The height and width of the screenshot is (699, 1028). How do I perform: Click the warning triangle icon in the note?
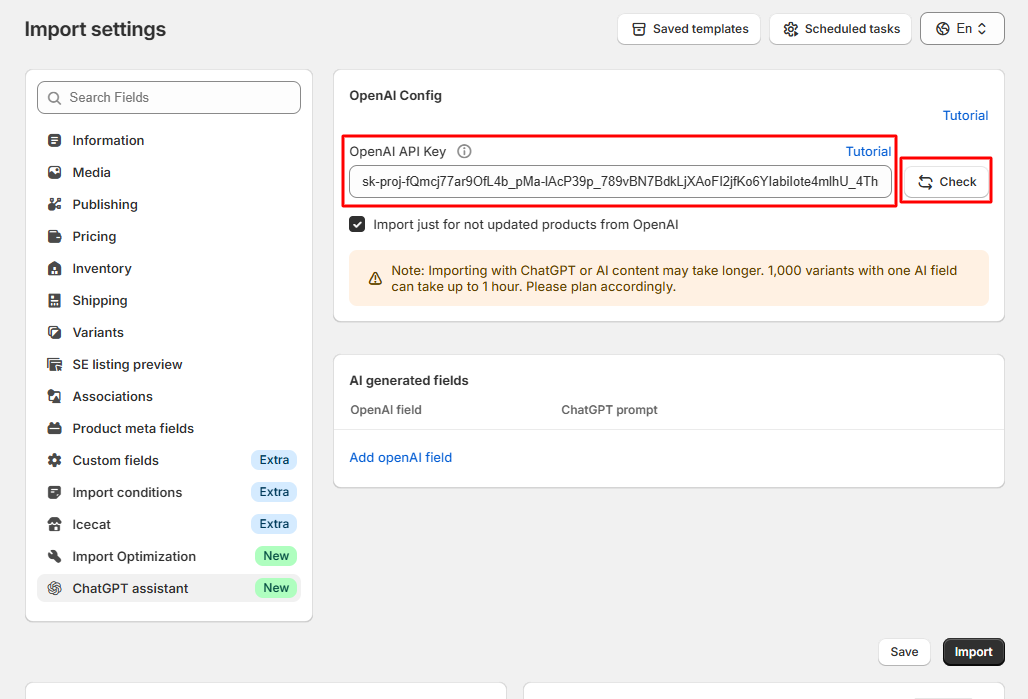coord(375,279)
